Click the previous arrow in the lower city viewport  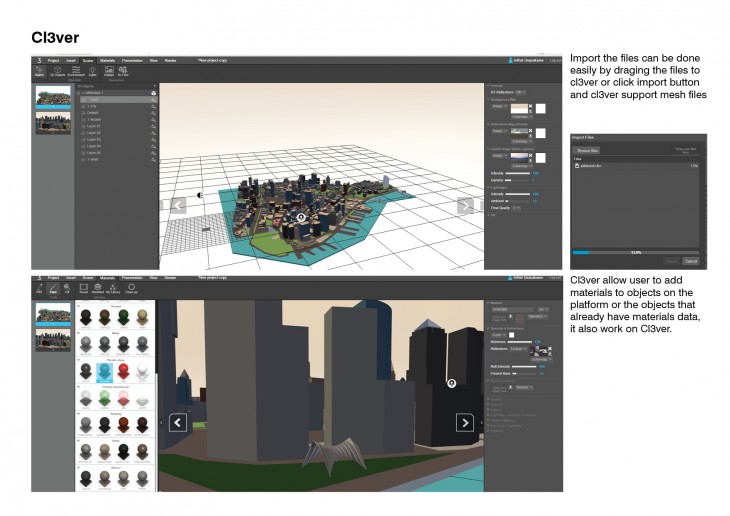click(178, 422)
